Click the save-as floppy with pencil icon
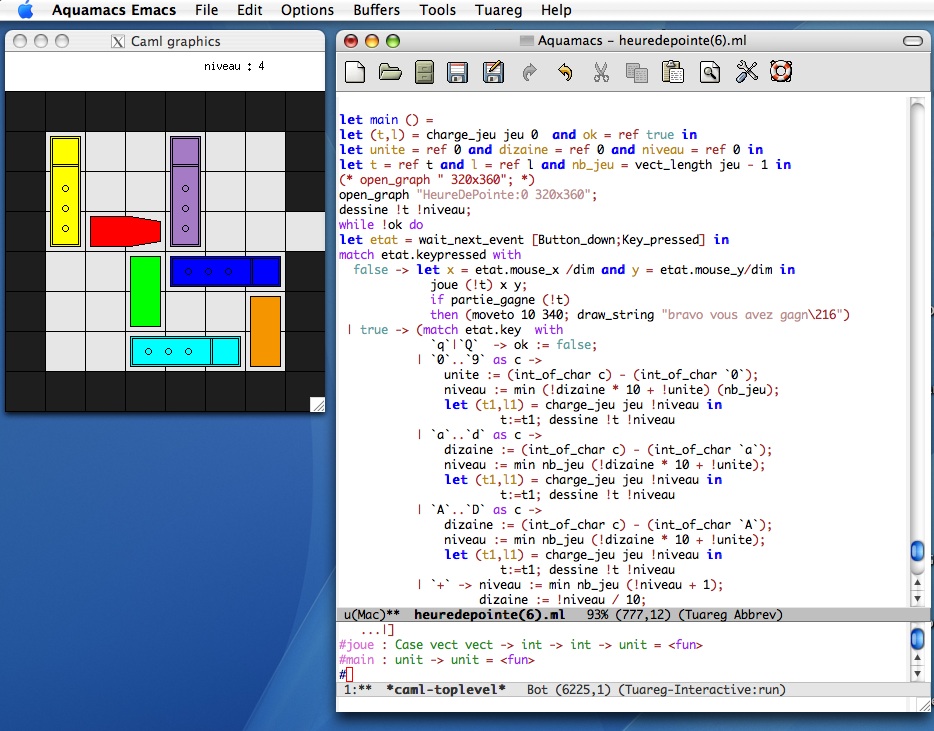 (x=493, y=72)
